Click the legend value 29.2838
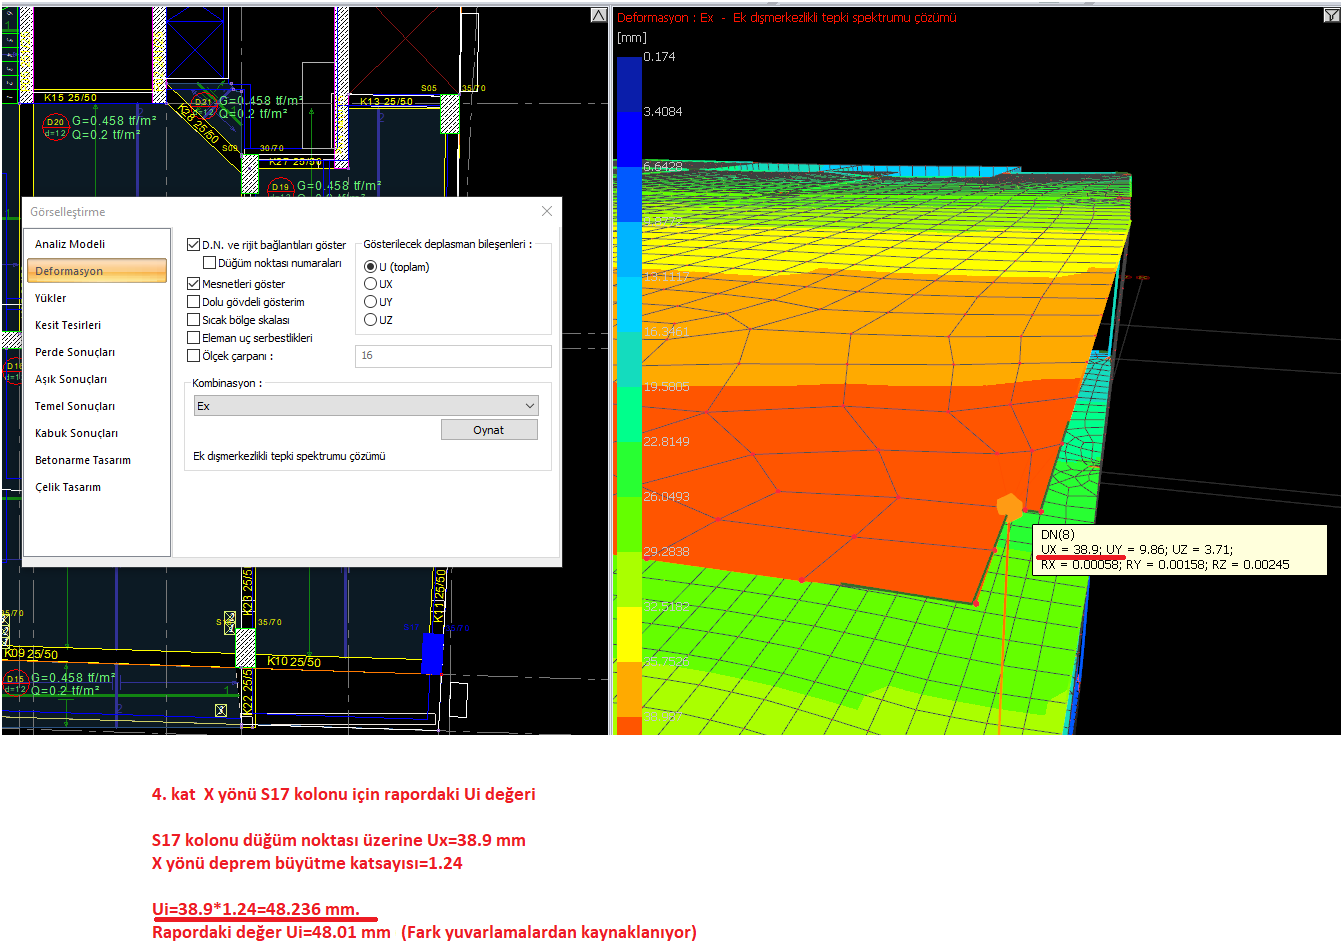Image resolution: width=1341 pixels, height=950 pixels. 666,552
